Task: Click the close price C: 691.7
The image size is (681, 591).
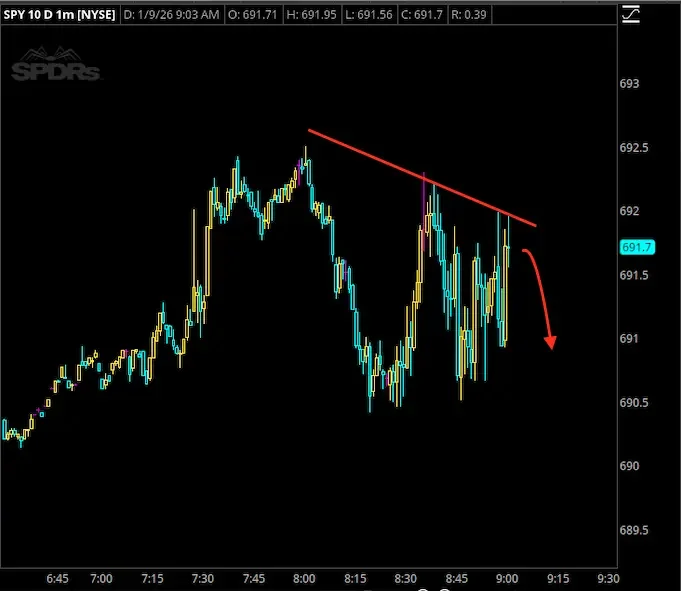Action: click(x=422, y=15)
